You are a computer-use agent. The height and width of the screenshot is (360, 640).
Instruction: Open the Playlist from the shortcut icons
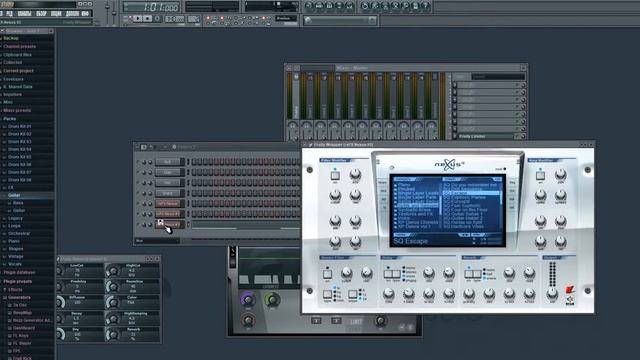point(309,5)
